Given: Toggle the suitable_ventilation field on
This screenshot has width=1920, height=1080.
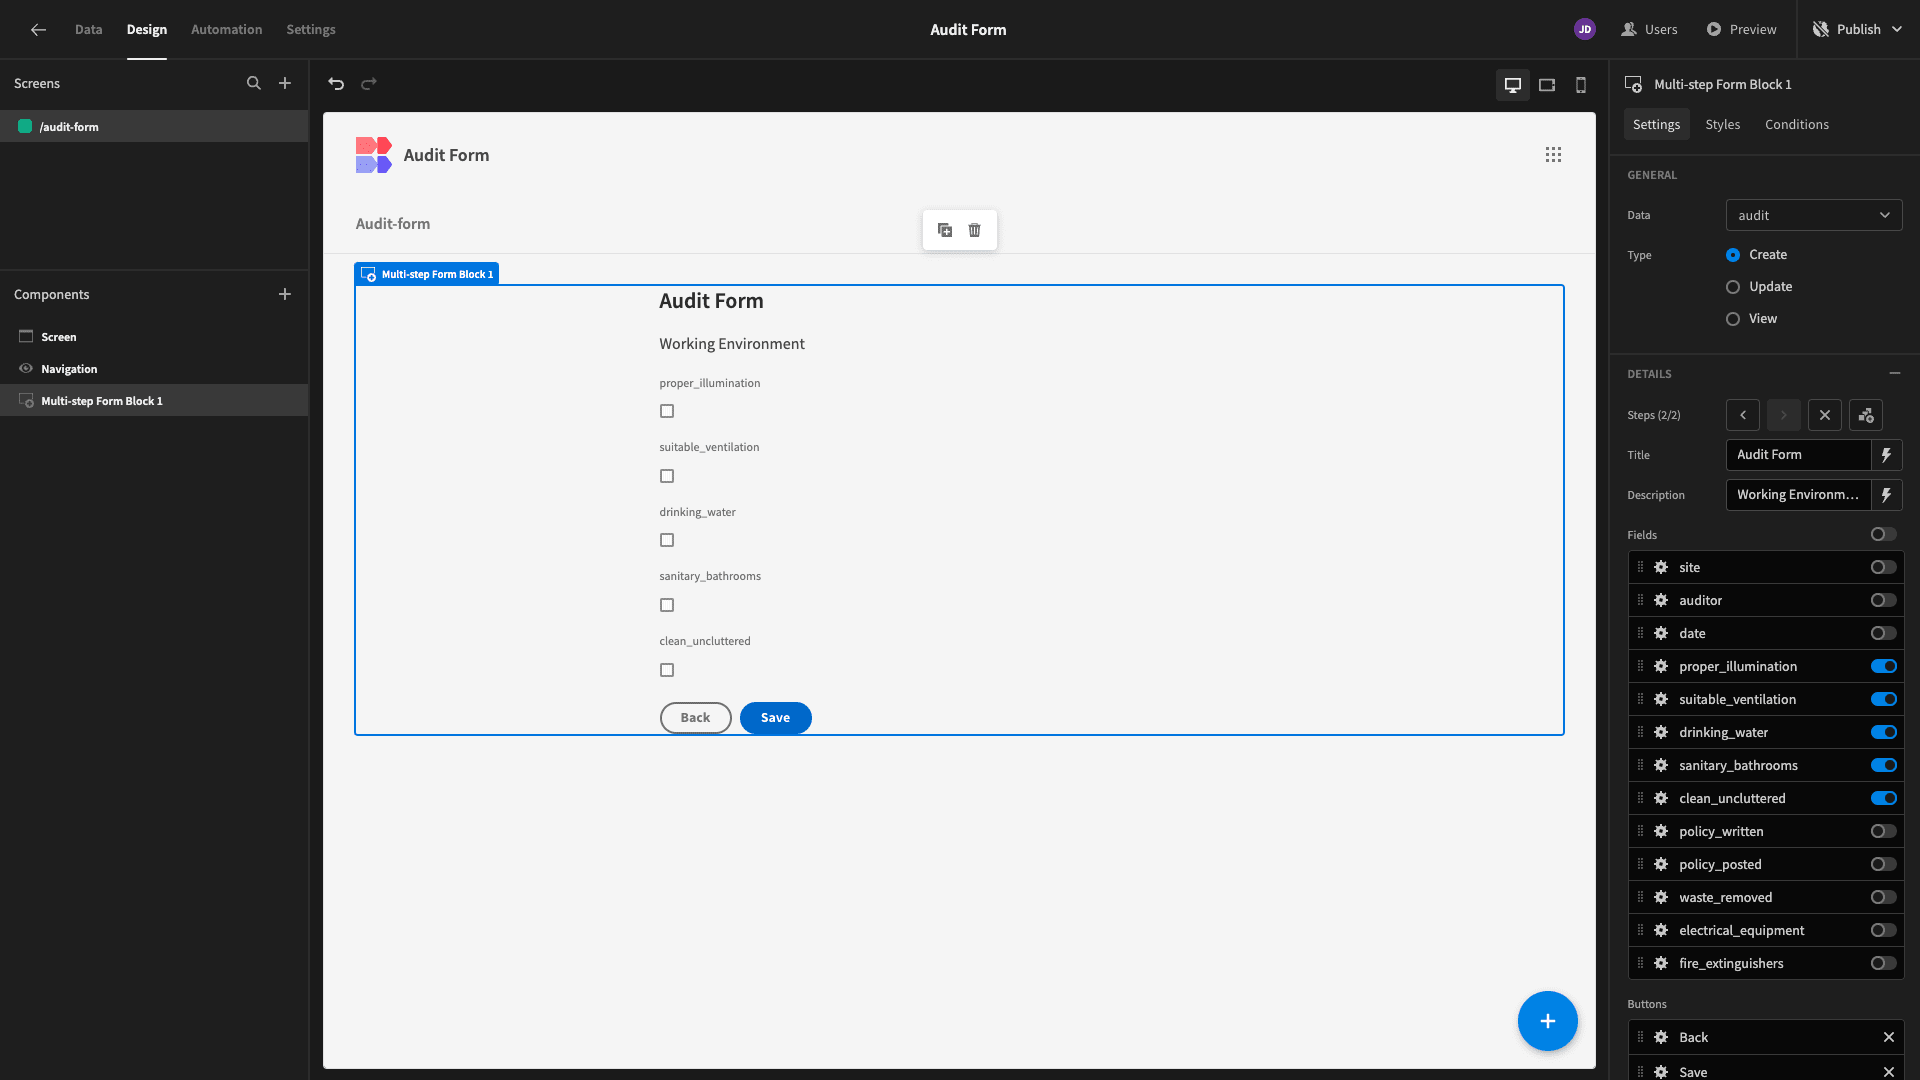Looking at the screenshot, I should (x=1884, y=699).
